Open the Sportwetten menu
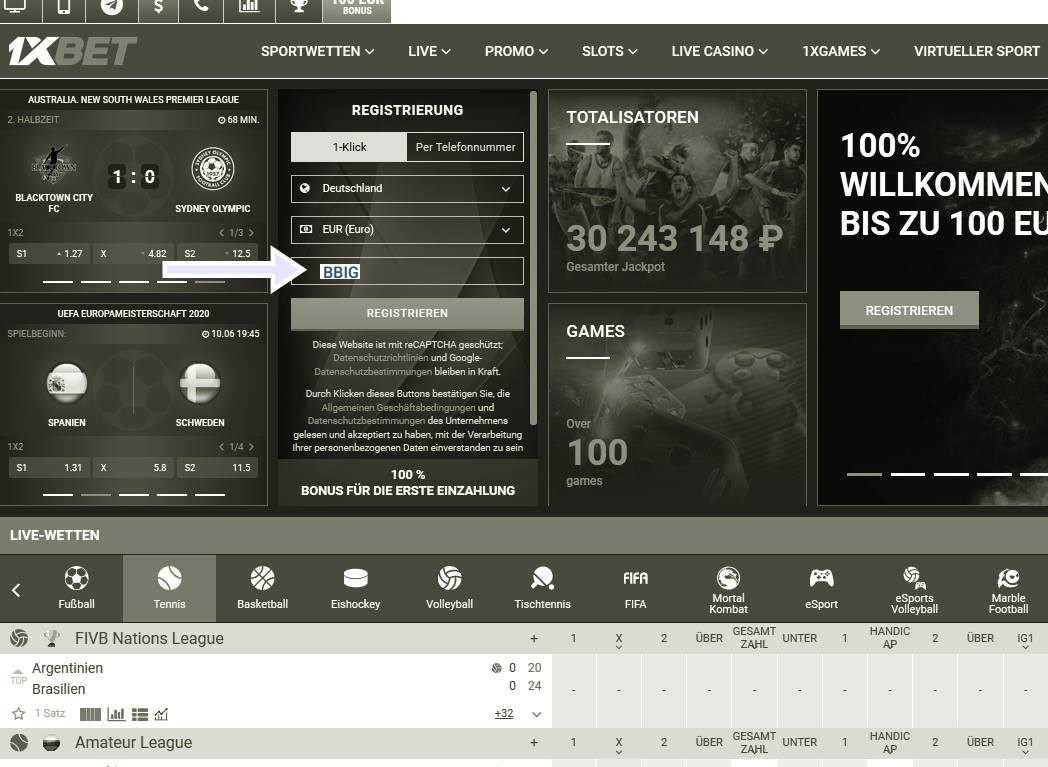The image size is (1048, 767). point(317,51)
